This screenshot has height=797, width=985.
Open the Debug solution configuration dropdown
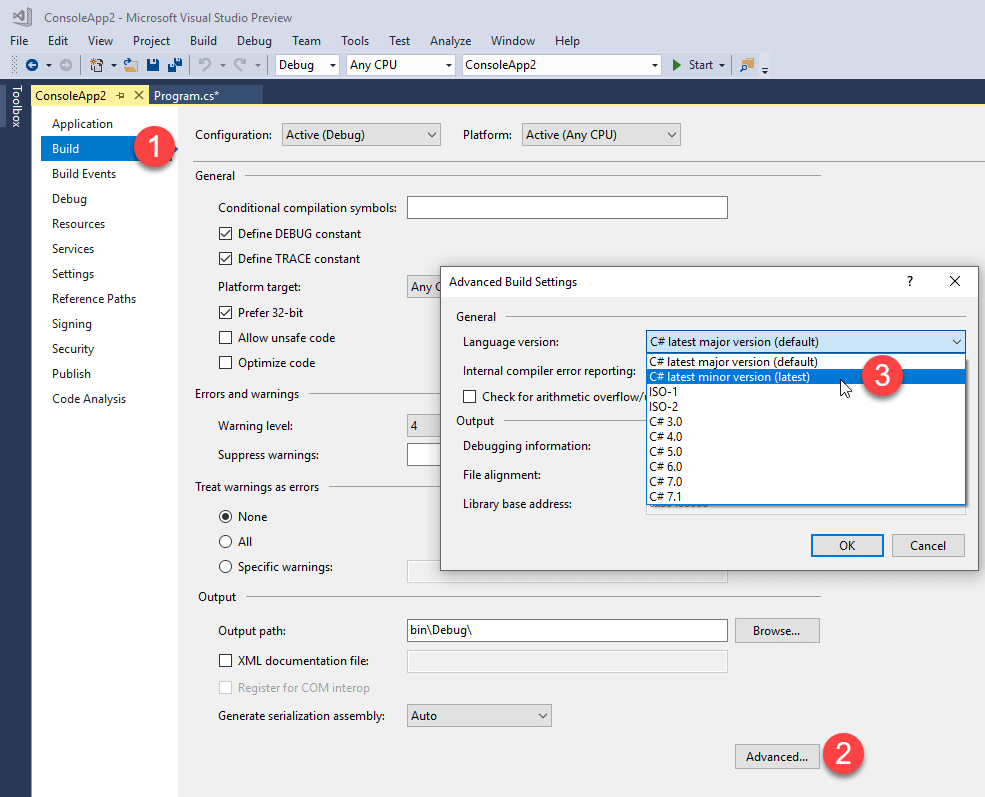(307, 65)
